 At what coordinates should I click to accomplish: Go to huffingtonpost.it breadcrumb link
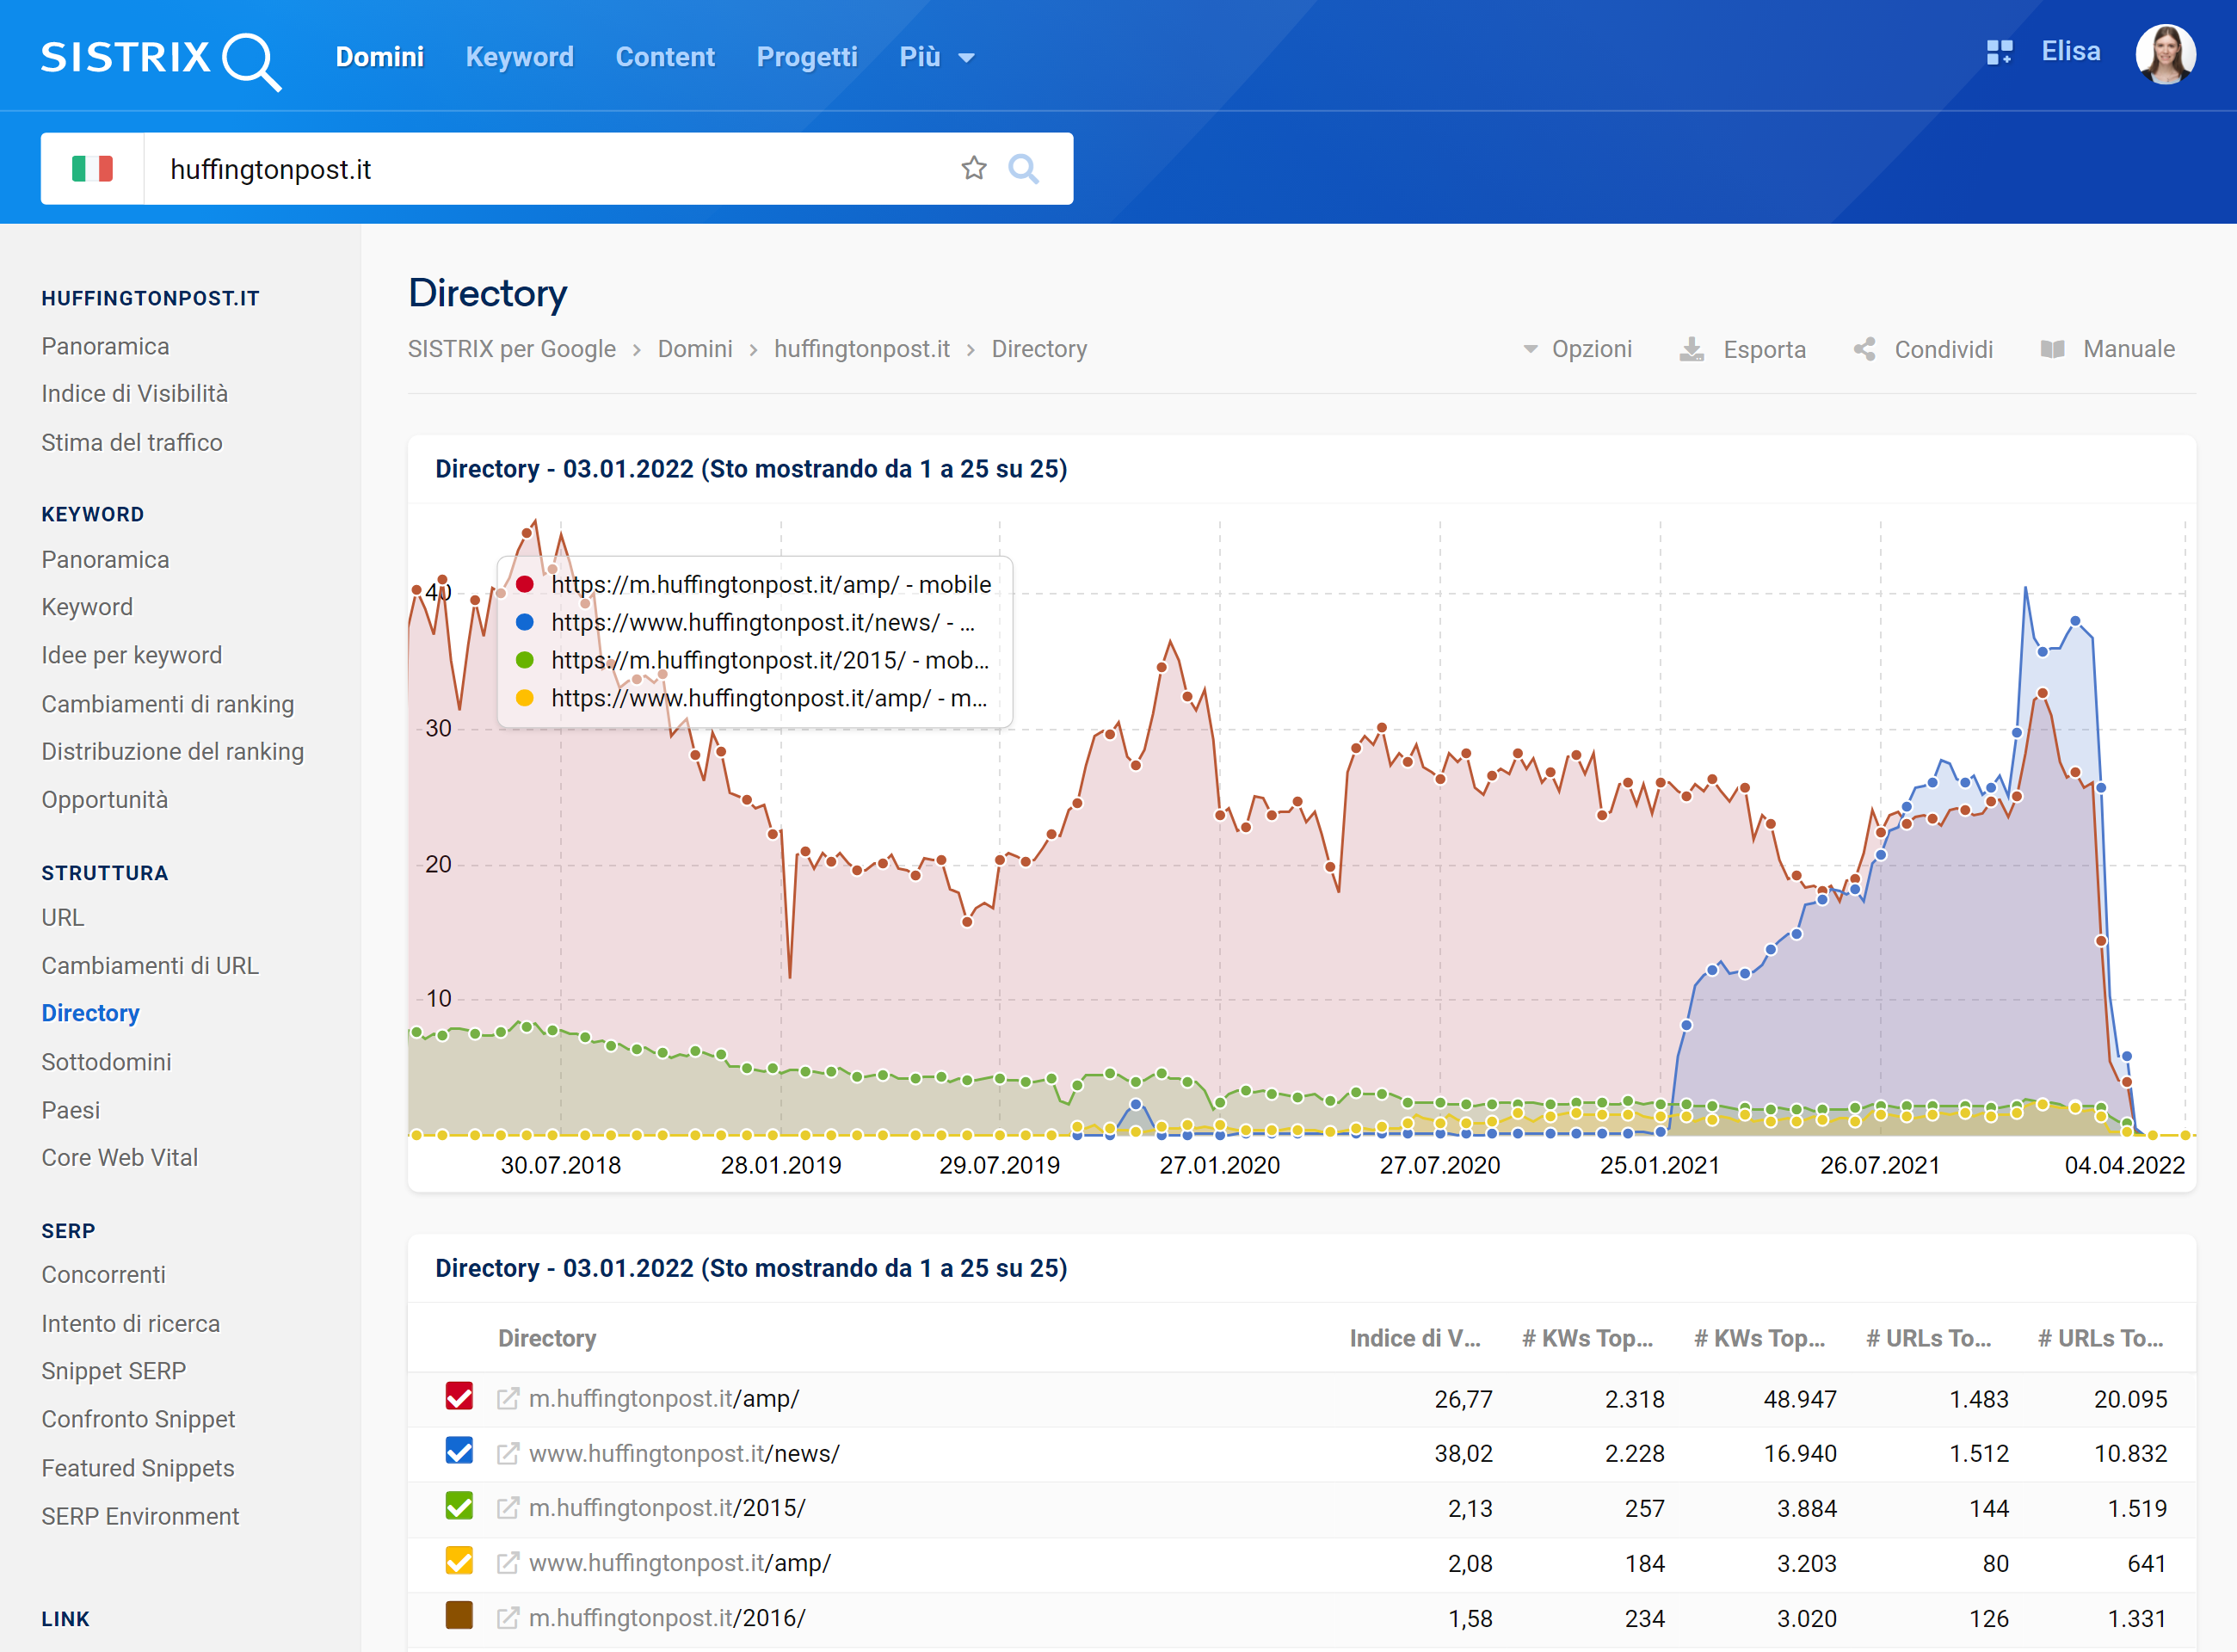pos(862,349)
